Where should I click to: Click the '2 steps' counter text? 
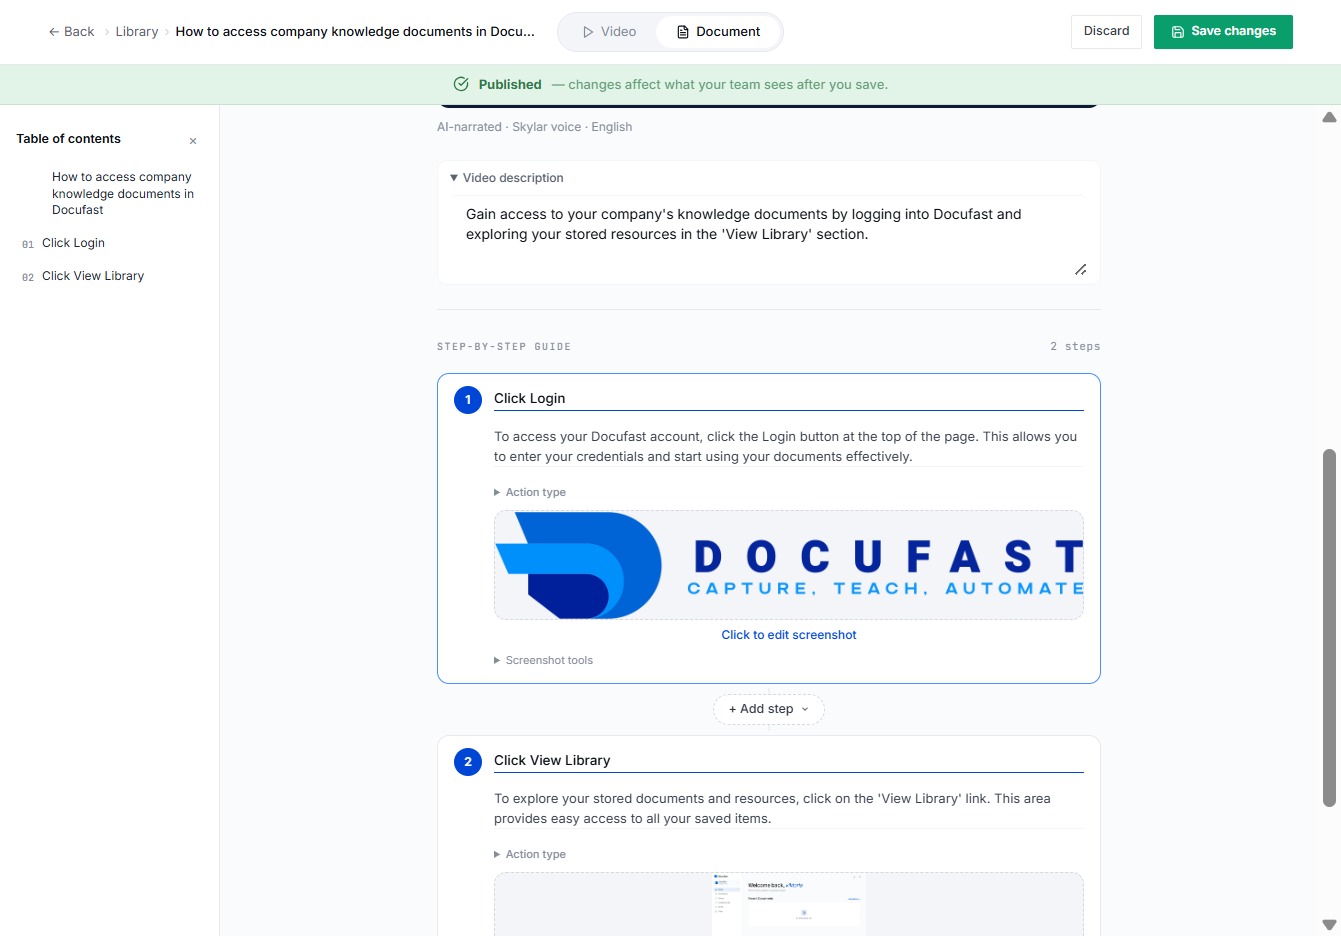pos(1075,346)
